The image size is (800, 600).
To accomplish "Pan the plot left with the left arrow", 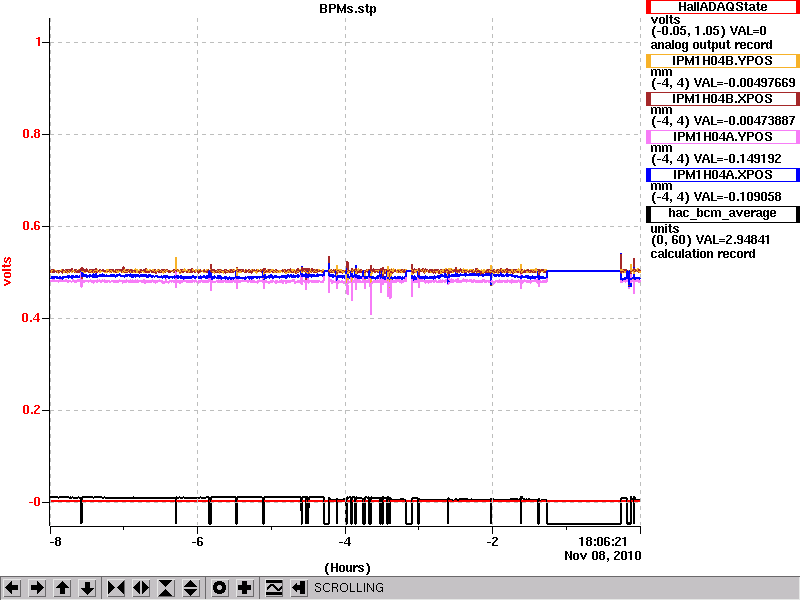I will tap(12, 588).
